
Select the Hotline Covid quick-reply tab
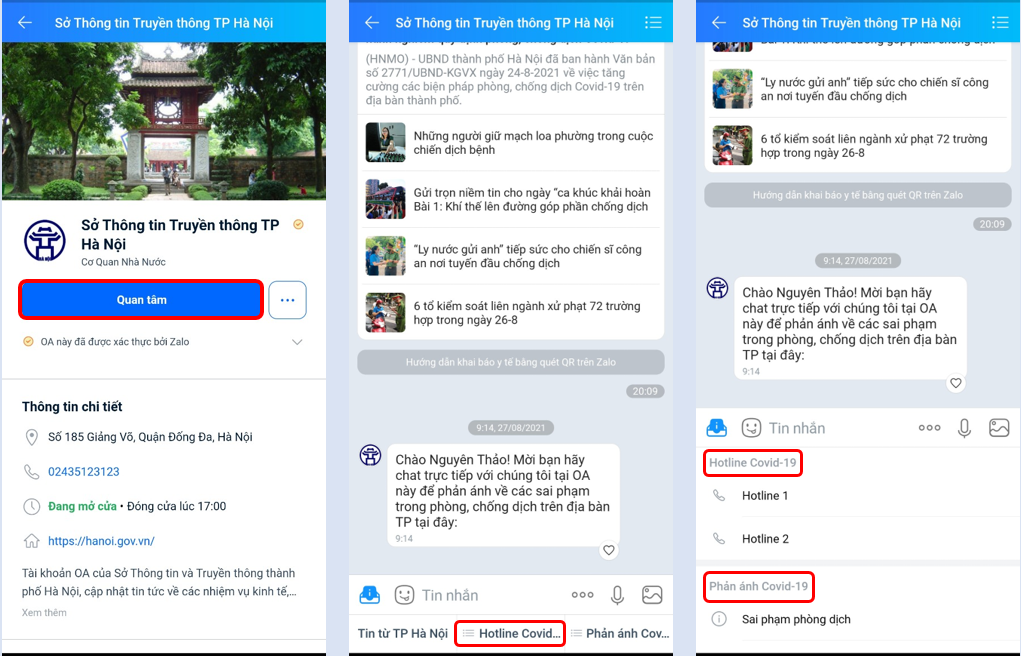coord(510,633)
